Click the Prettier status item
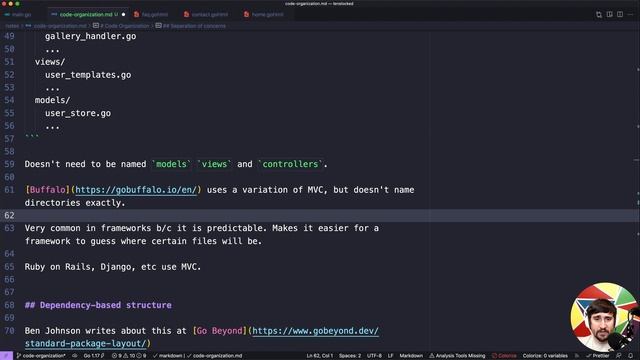 (598, 356)
